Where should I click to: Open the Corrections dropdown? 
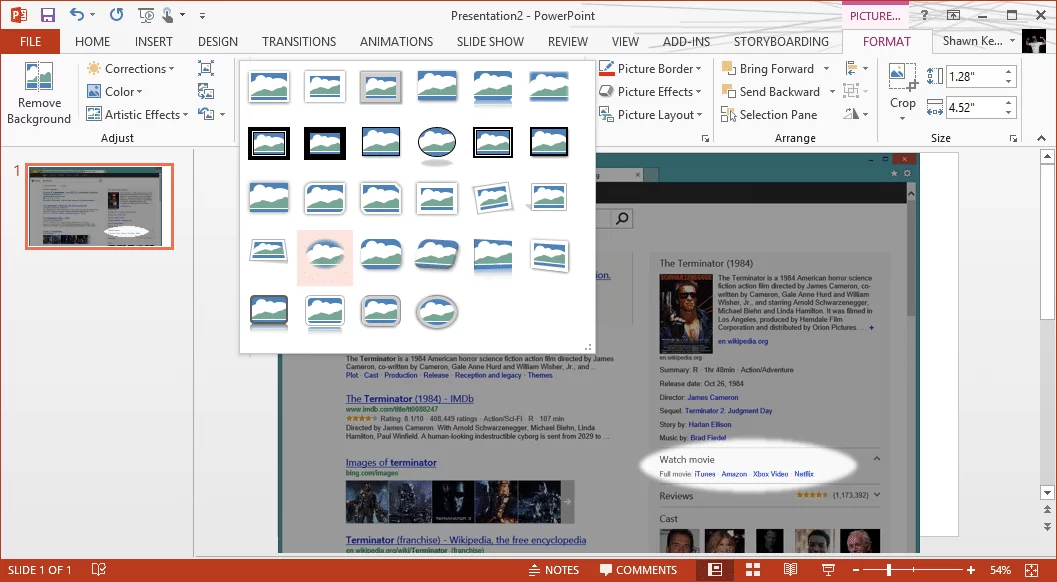pos(131,69)
